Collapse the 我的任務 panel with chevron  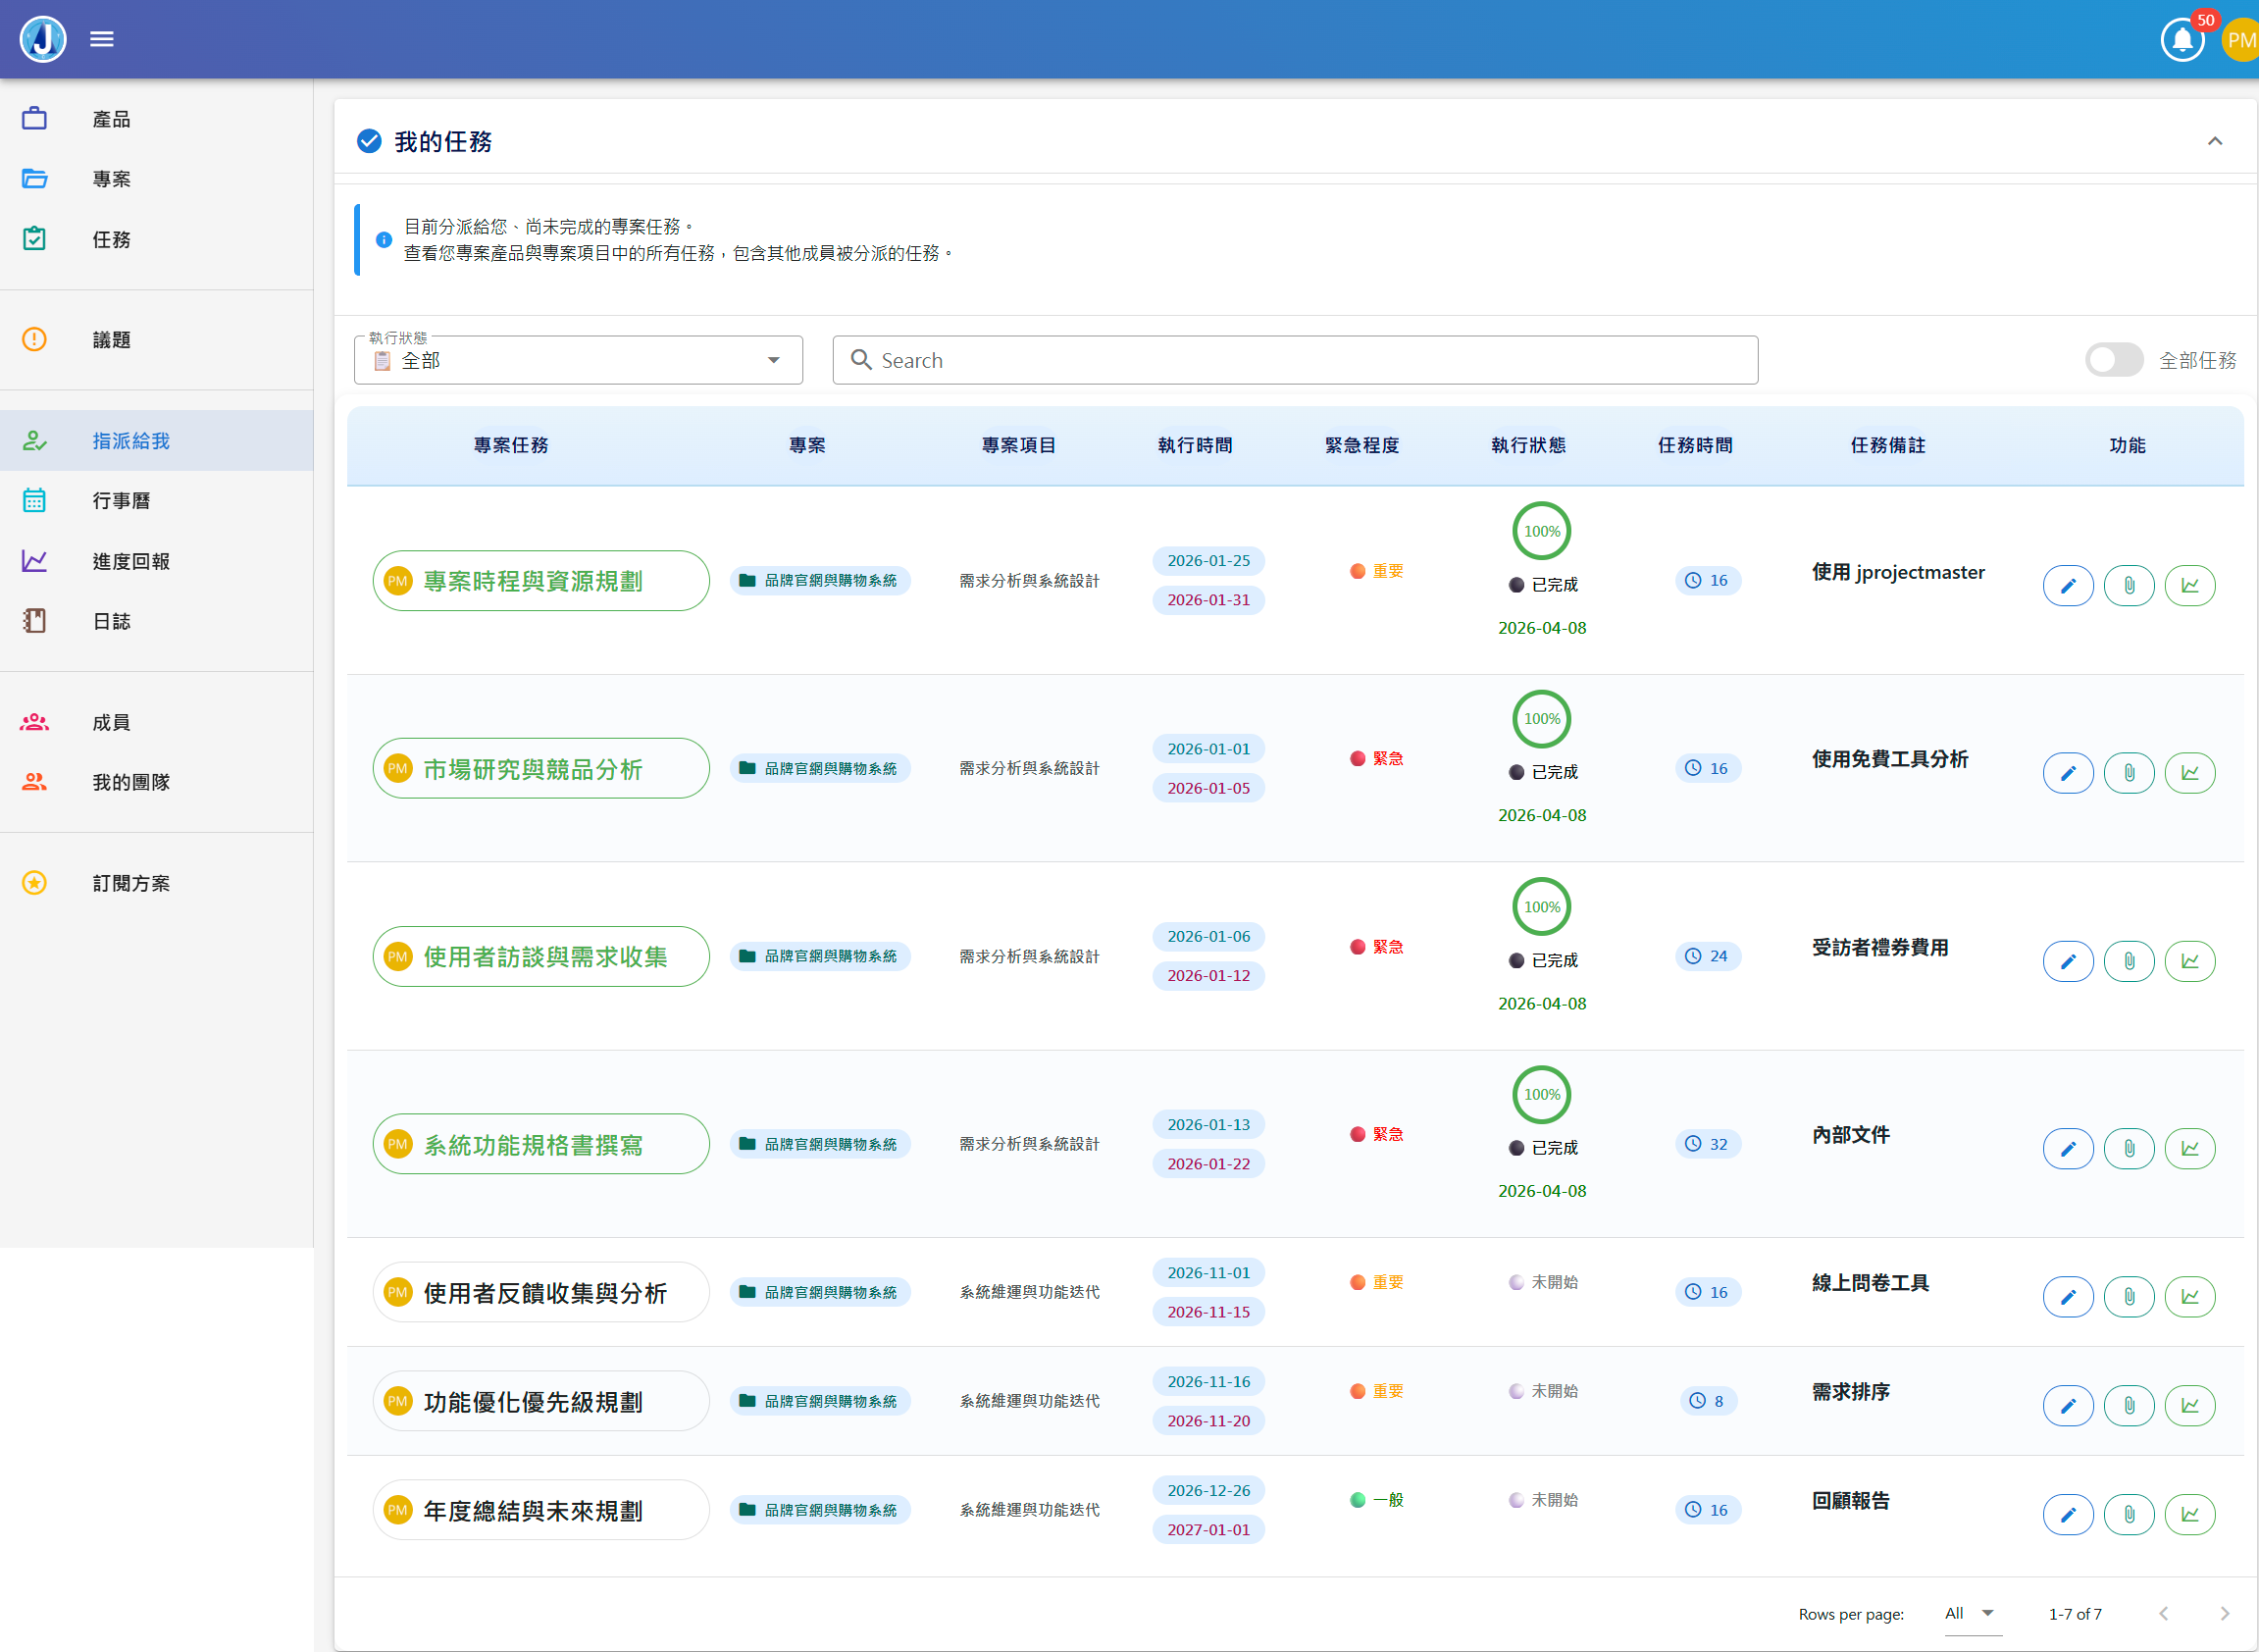(x=2216, y=142)
